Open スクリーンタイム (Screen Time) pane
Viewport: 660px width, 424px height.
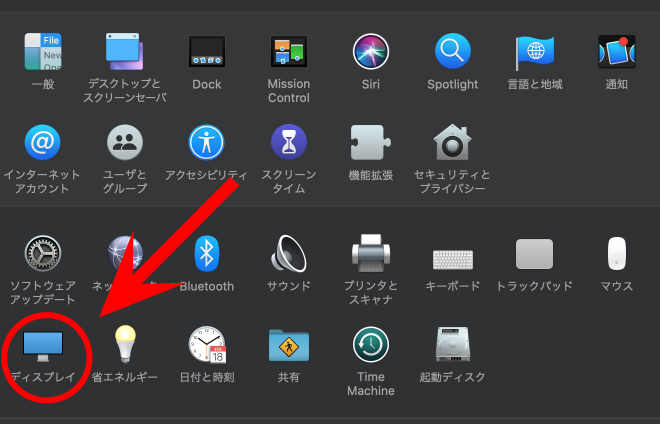(x=289, y=143)
